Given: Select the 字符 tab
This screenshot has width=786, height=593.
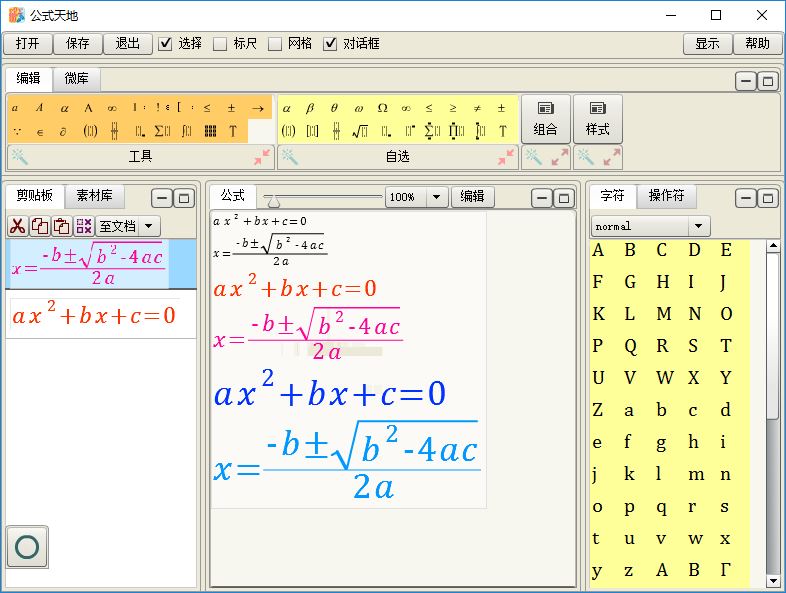Looking at the screenshot, I should point(612,195).
